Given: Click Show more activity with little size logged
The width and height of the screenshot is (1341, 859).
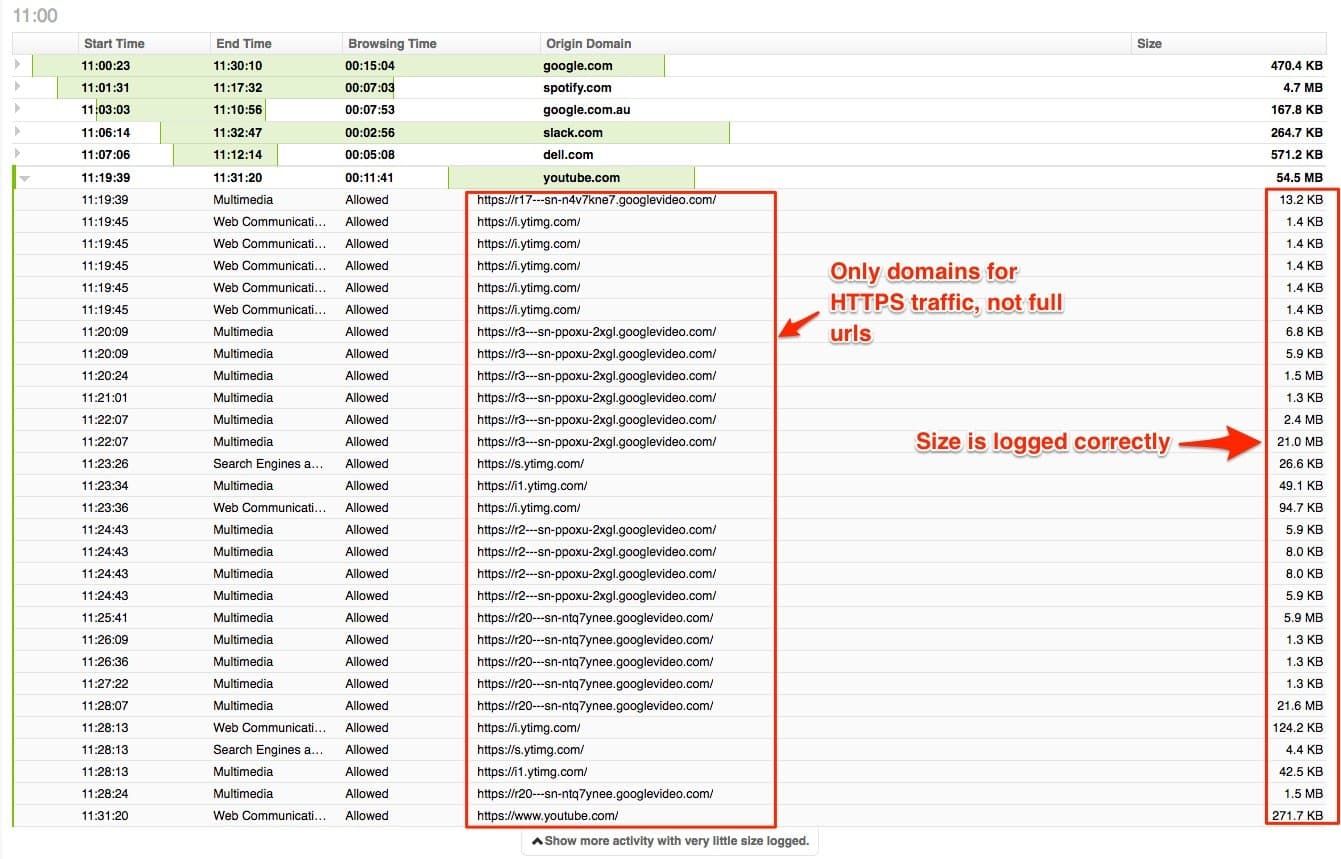Looking at the screenshot, I should pos(669,841).
